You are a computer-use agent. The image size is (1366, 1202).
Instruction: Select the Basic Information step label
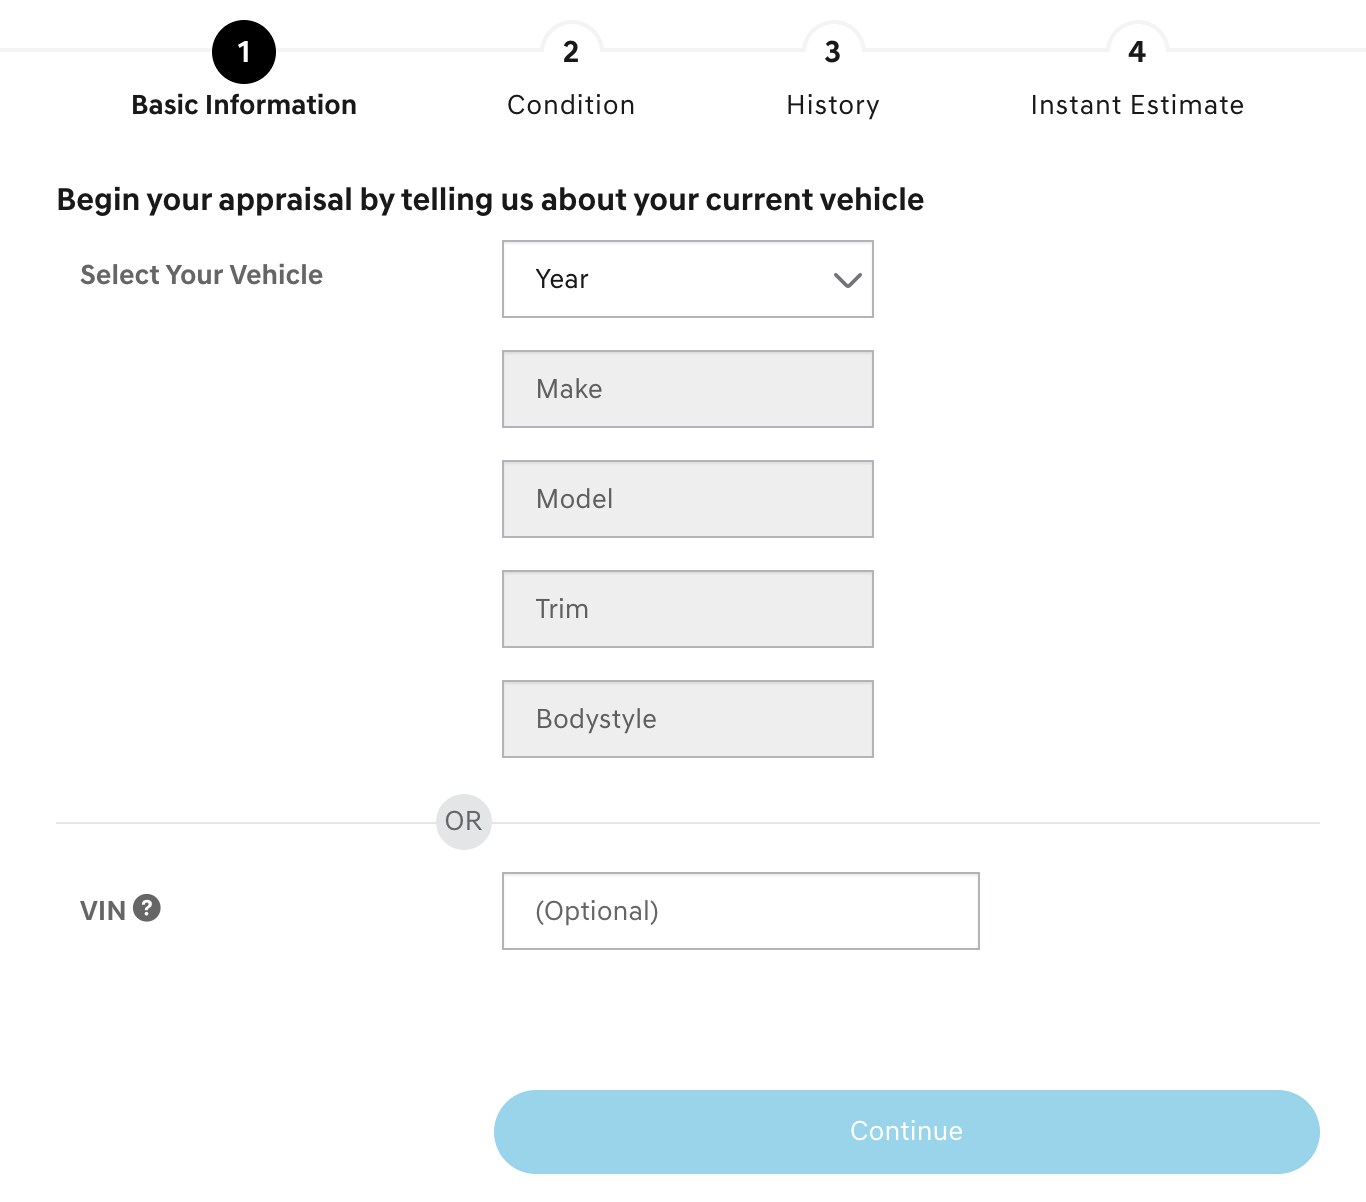click(244, 105)
